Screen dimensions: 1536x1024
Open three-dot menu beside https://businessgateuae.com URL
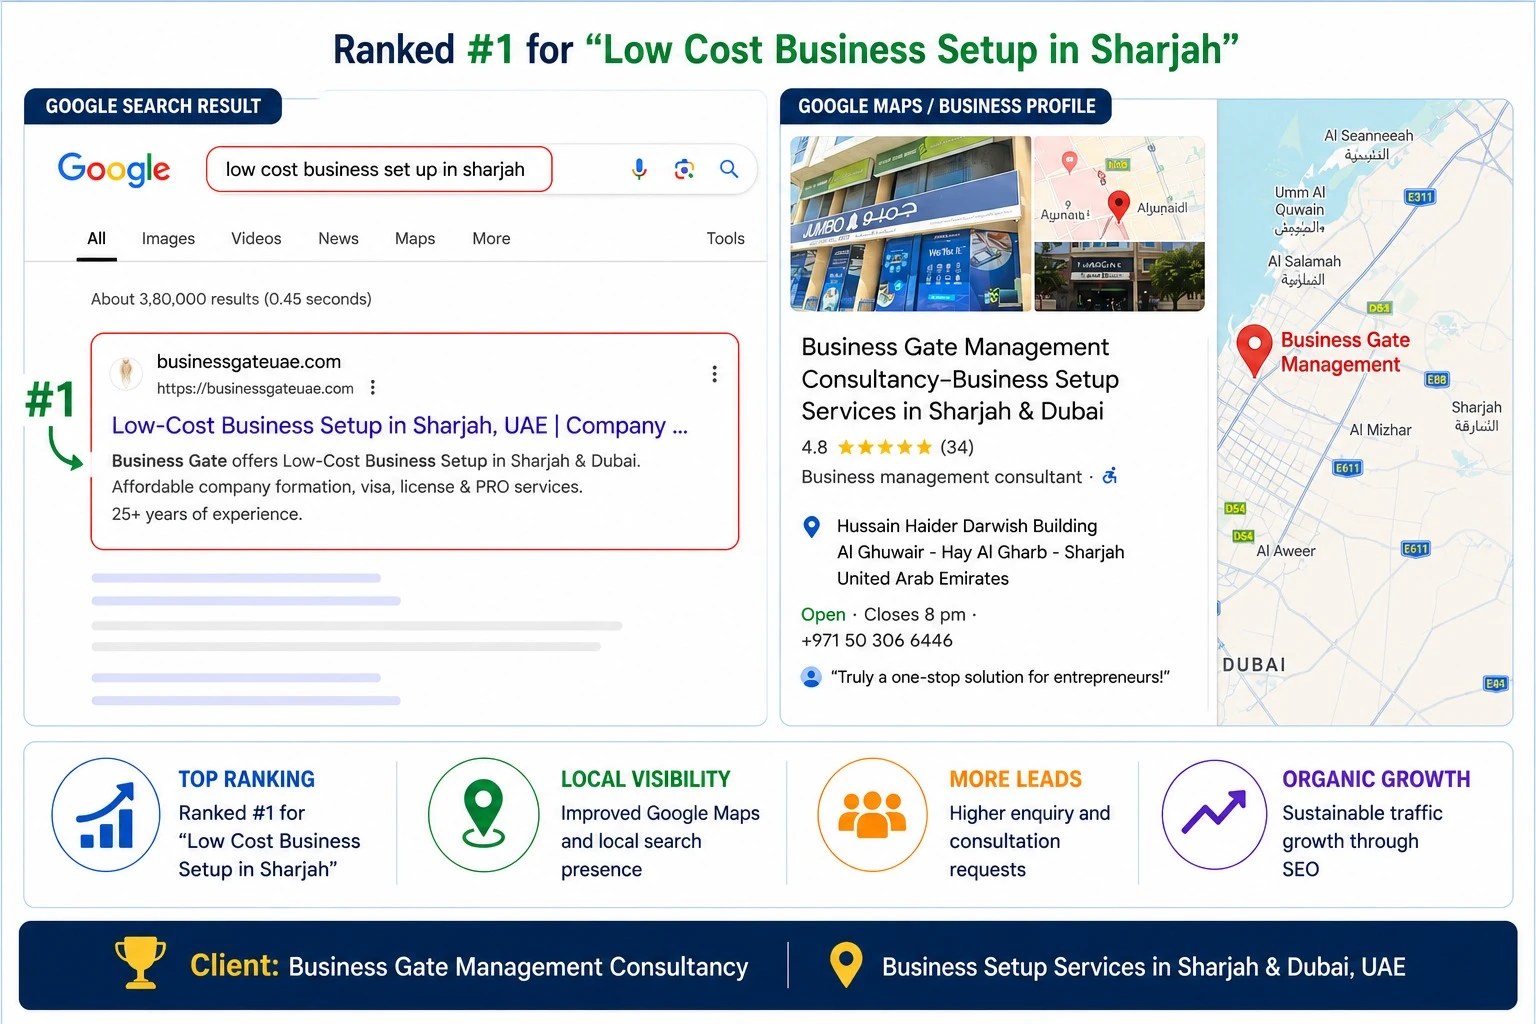pos(373,388)
